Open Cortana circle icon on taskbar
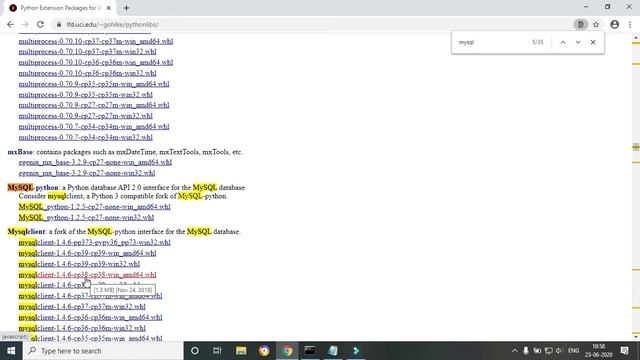 [195, 351]
